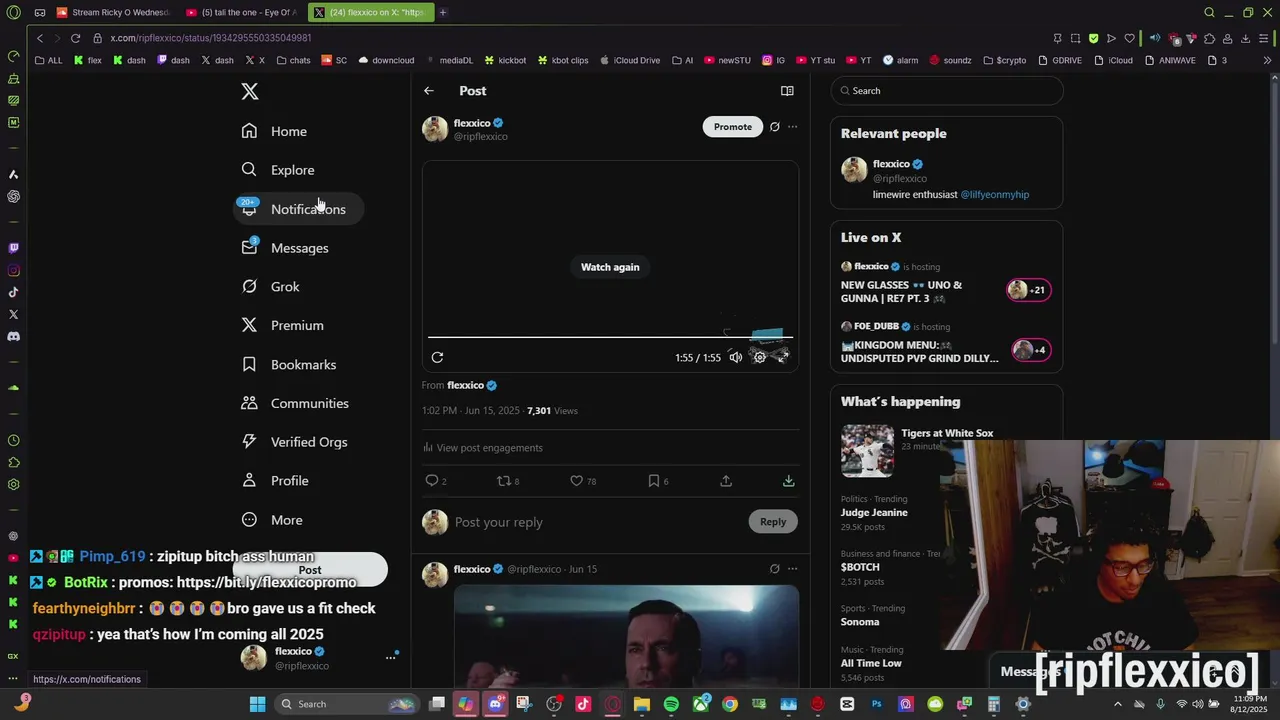Download the video with the download icon

coord(789,481)
